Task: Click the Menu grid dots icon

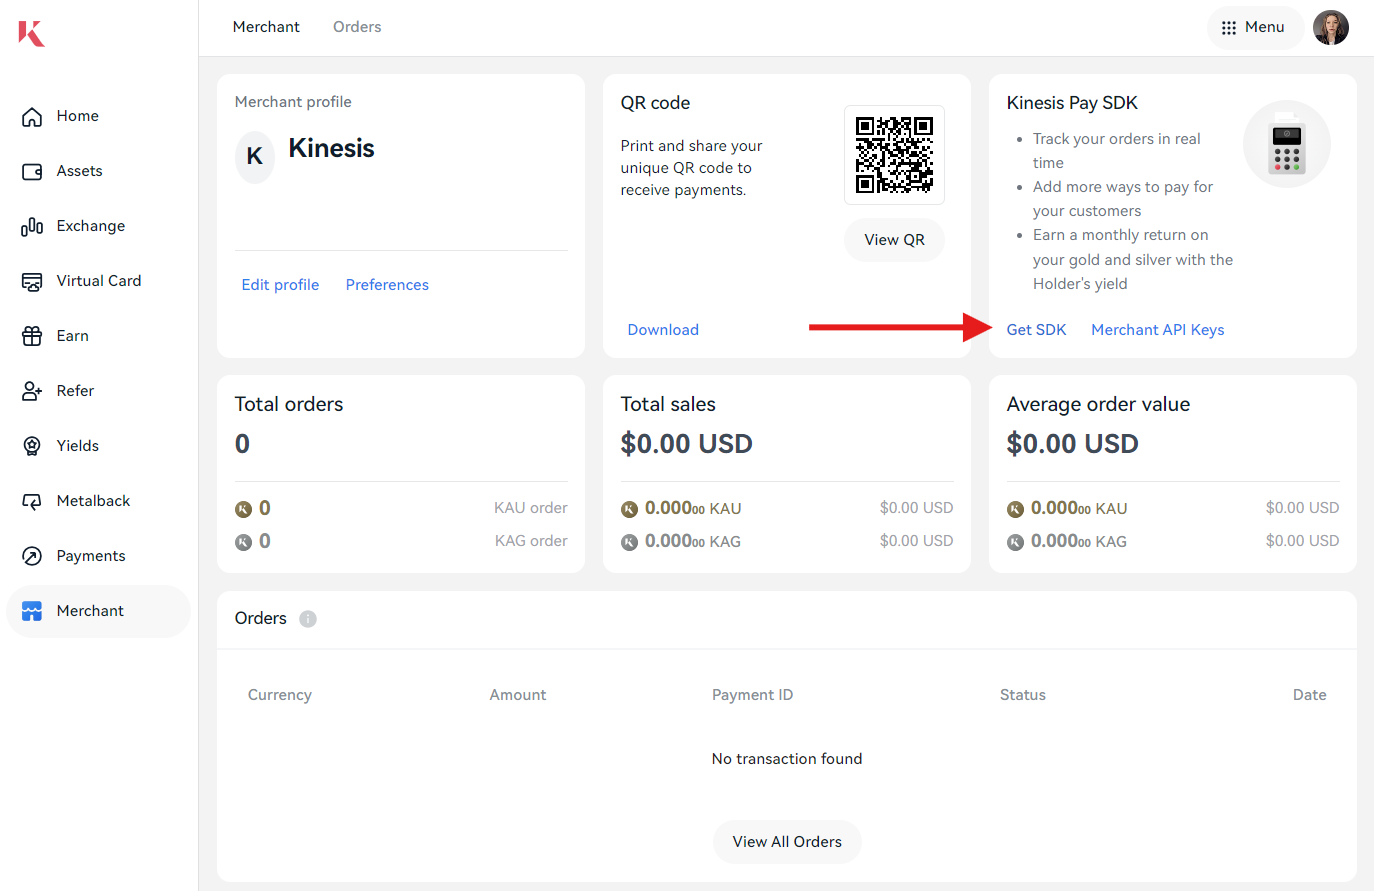Action: pyautogui.click(x=1229, y=28)
